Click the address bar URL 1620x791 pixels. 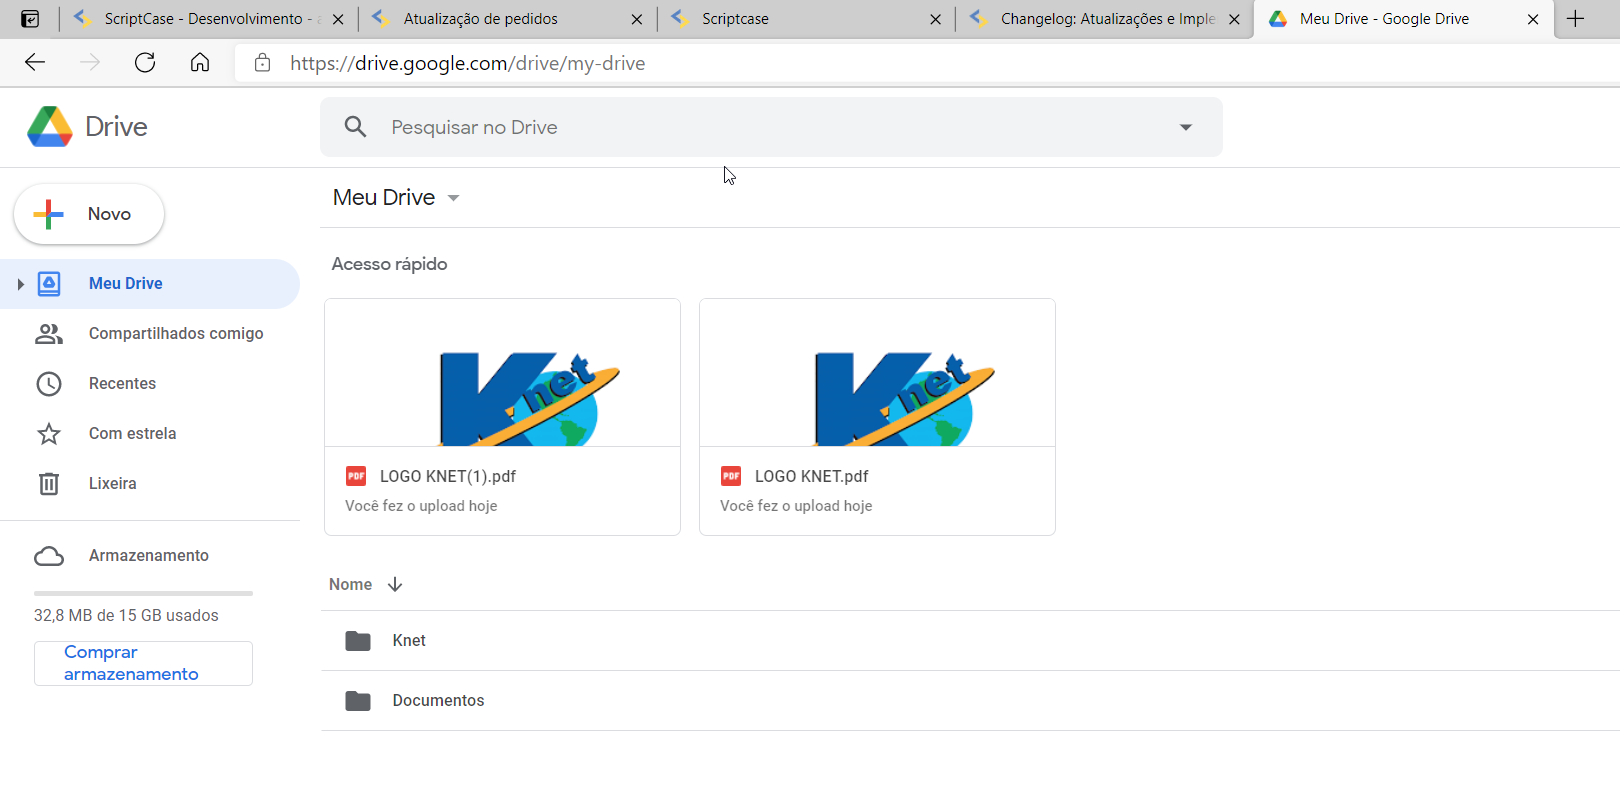point(467,64)
